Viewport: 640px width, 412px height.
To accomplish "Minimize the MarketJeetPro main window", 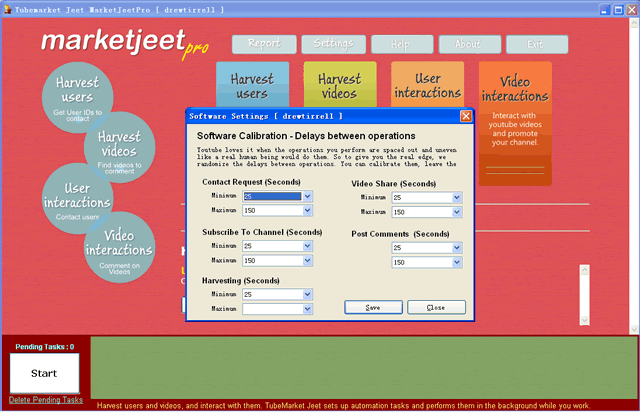I will pyautogui.click(x=605, y=10).
